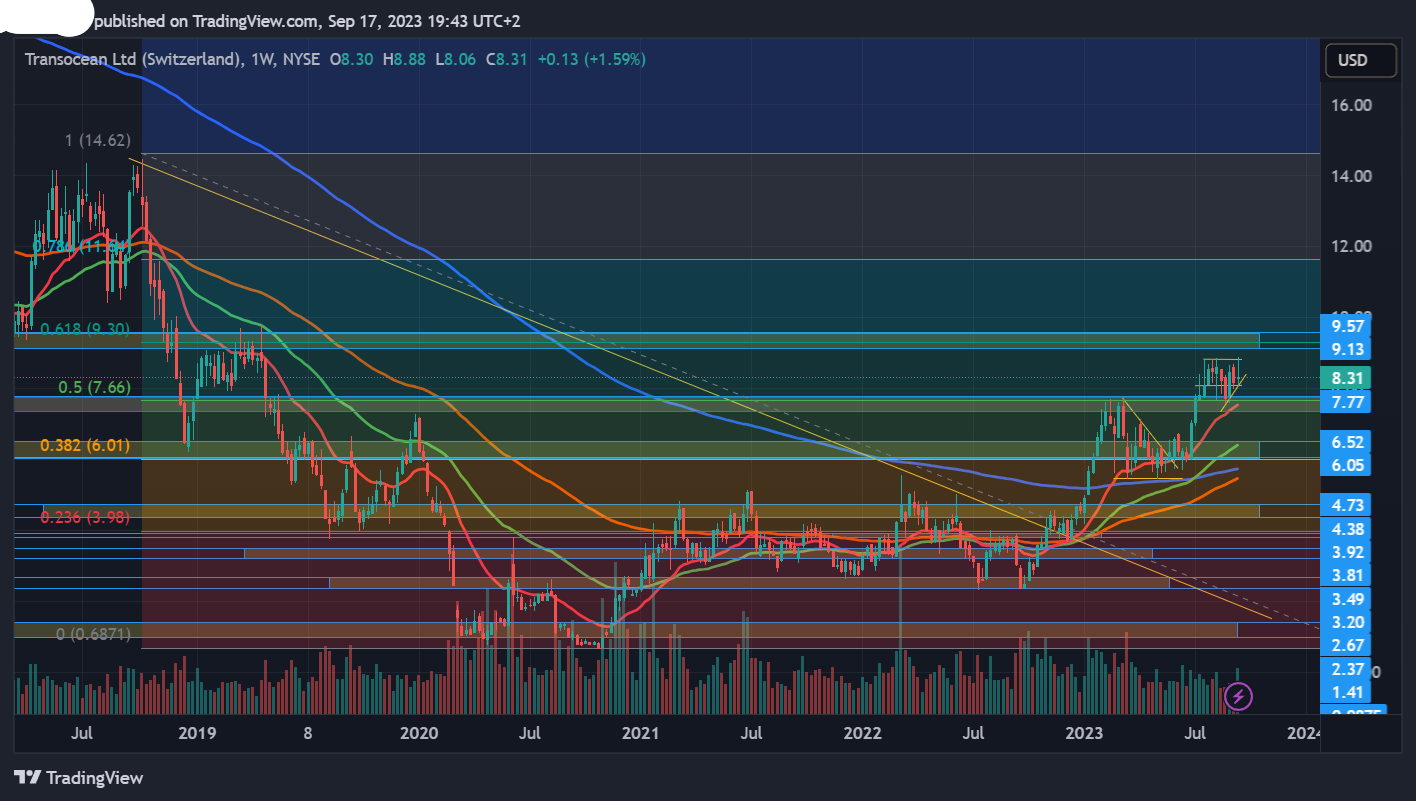Click the Fibonacci 0.5 (7.66) level label

tap(93, 387)
